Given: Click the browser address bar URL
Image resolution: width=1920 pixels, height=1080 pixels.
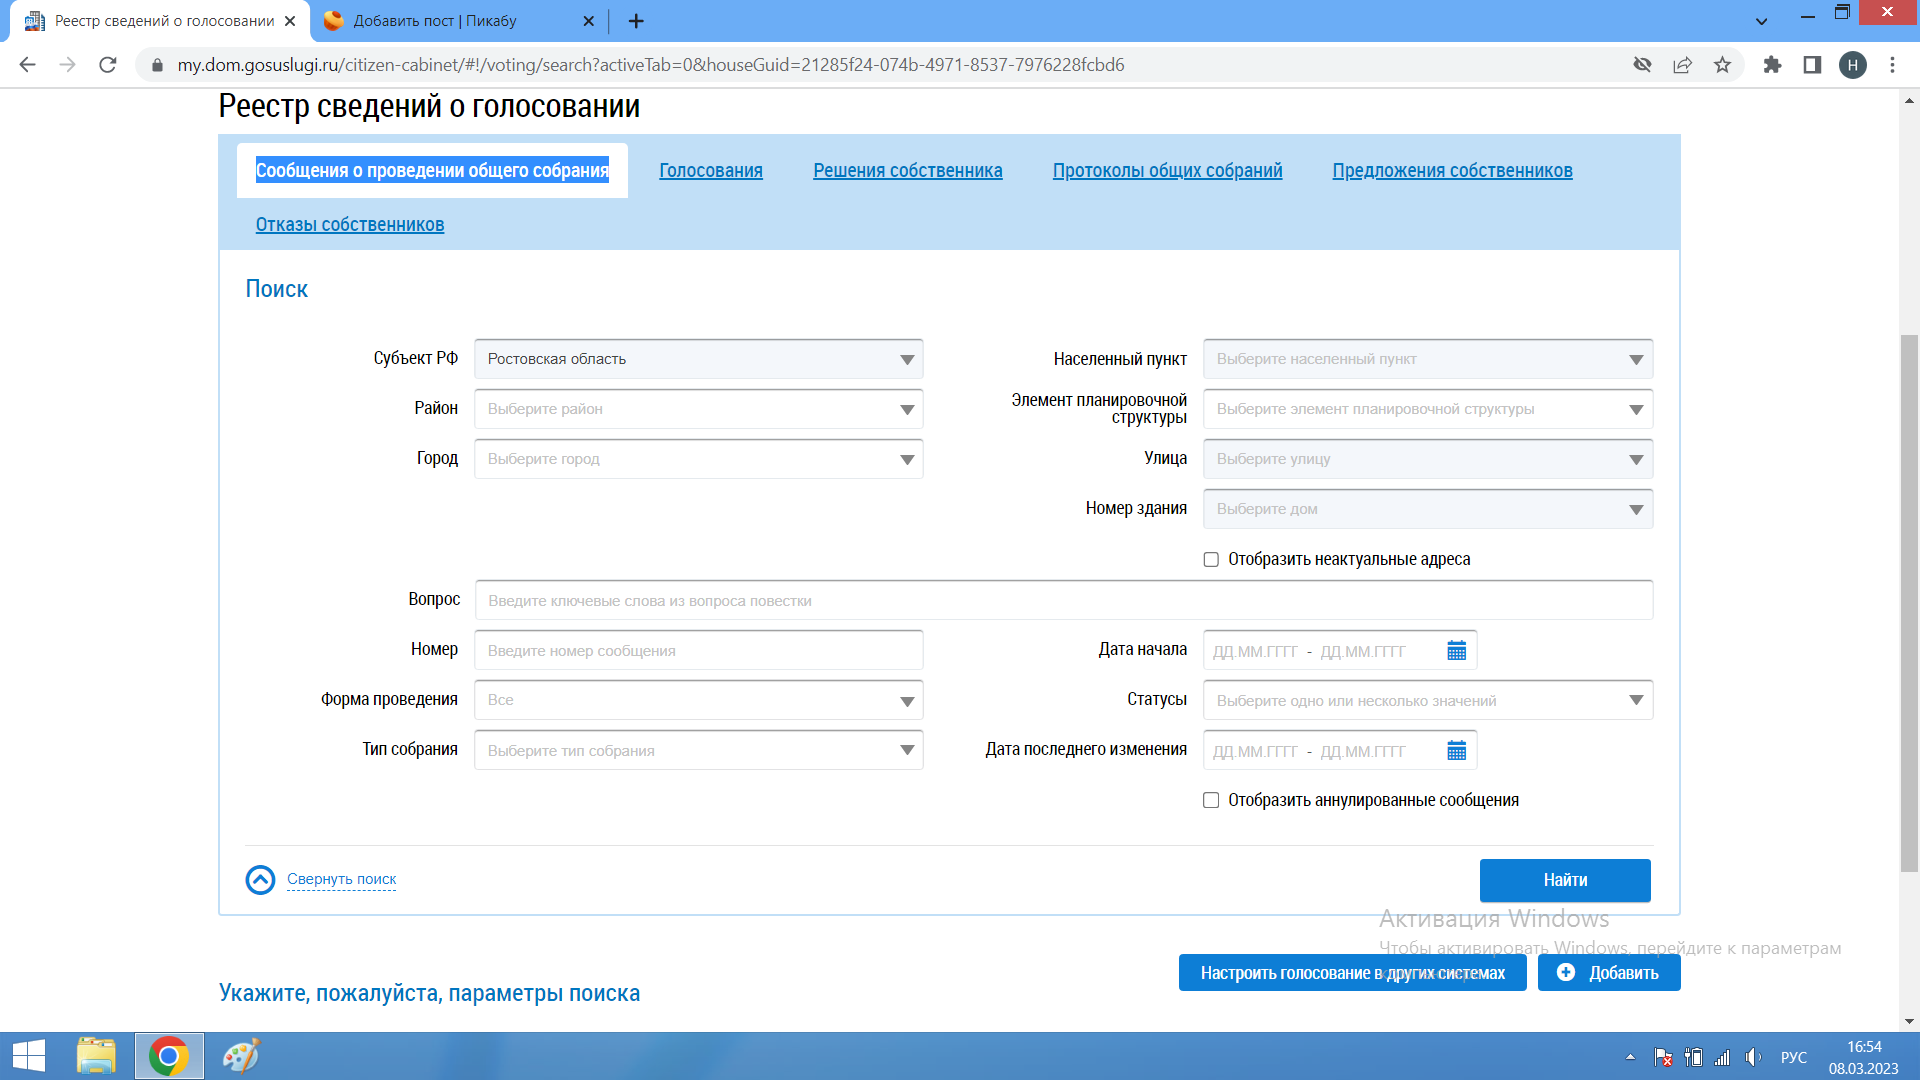Looking at the screenshot, I should (651, 65).
